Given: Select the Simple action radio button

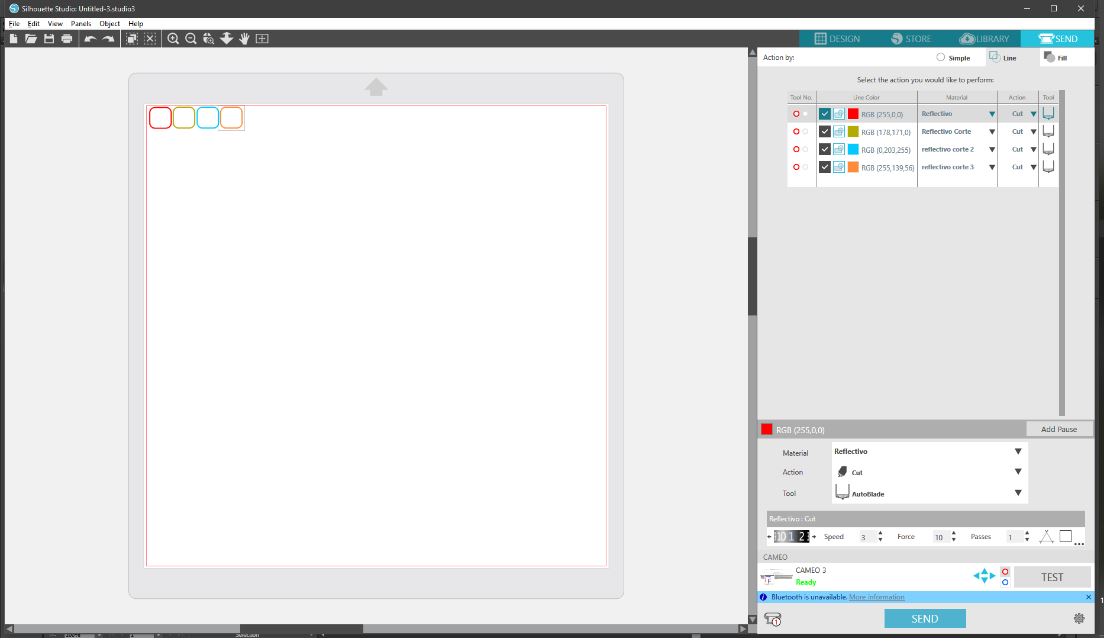Looking at the screenshot, I should 940,57.
